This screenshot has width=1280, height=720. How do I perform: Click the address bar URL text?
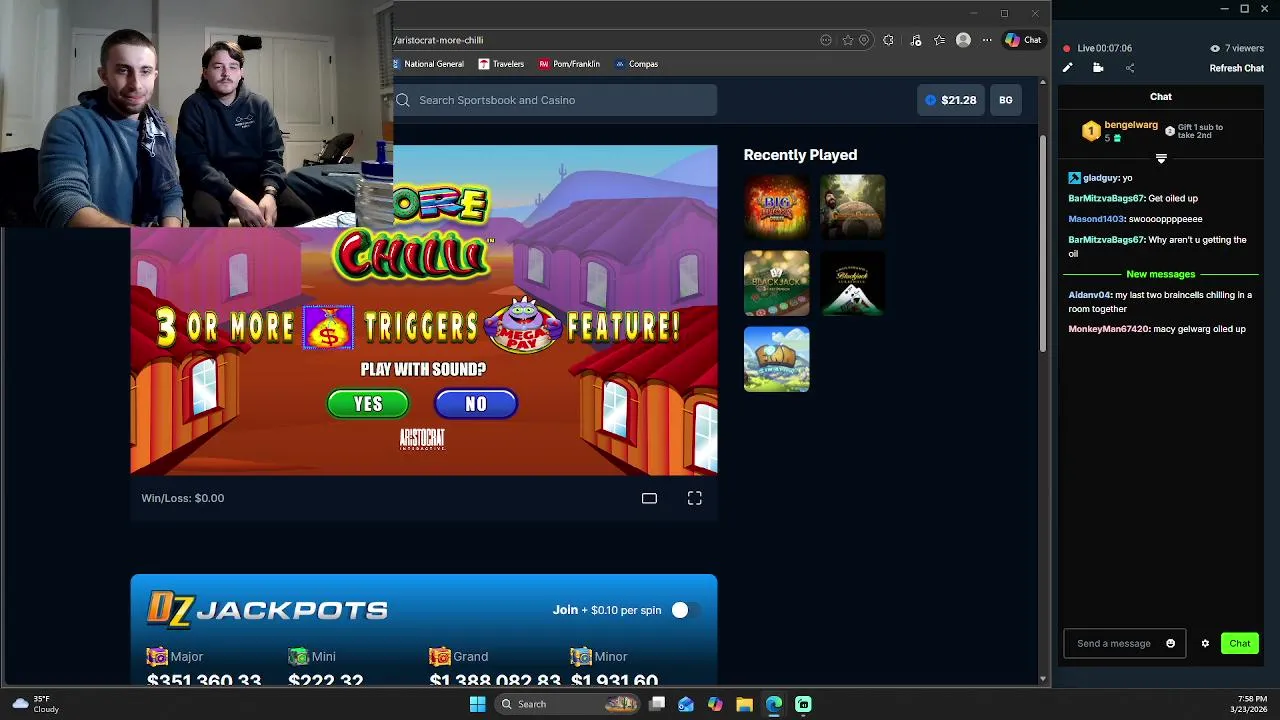[438, 40]
